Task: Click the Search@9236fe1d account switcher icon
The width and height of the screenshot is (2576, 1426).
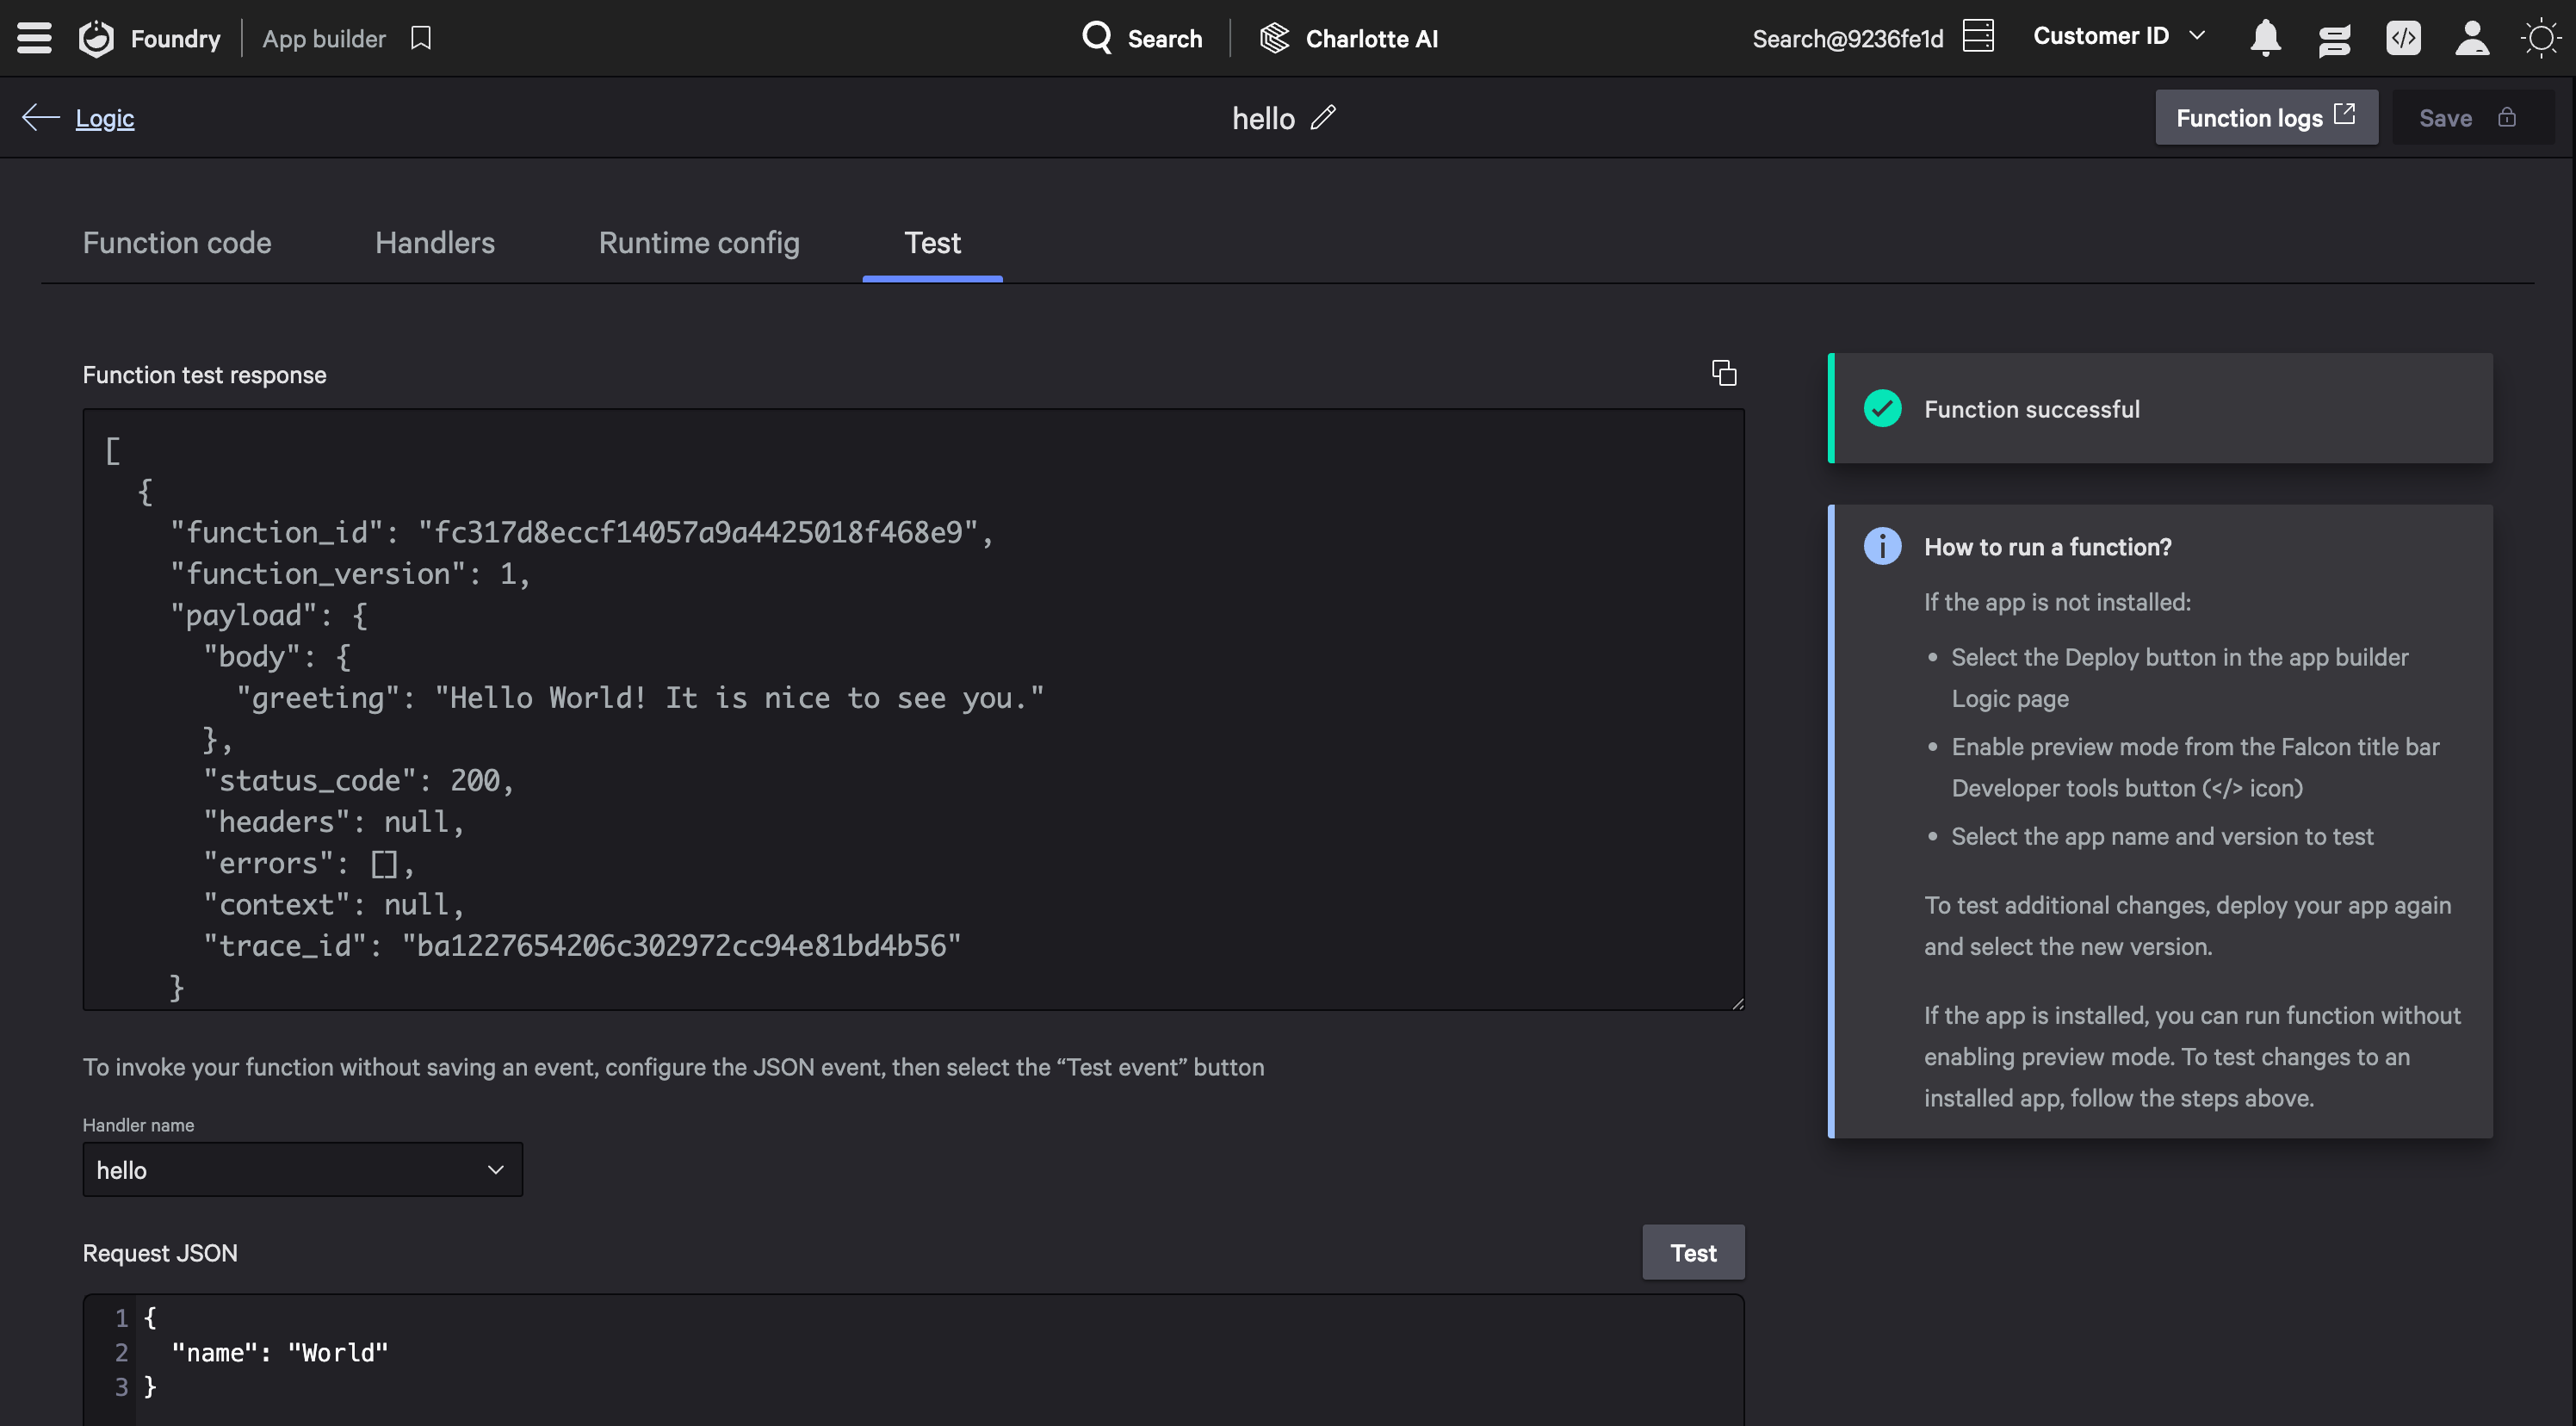Action: point(1978,36)
